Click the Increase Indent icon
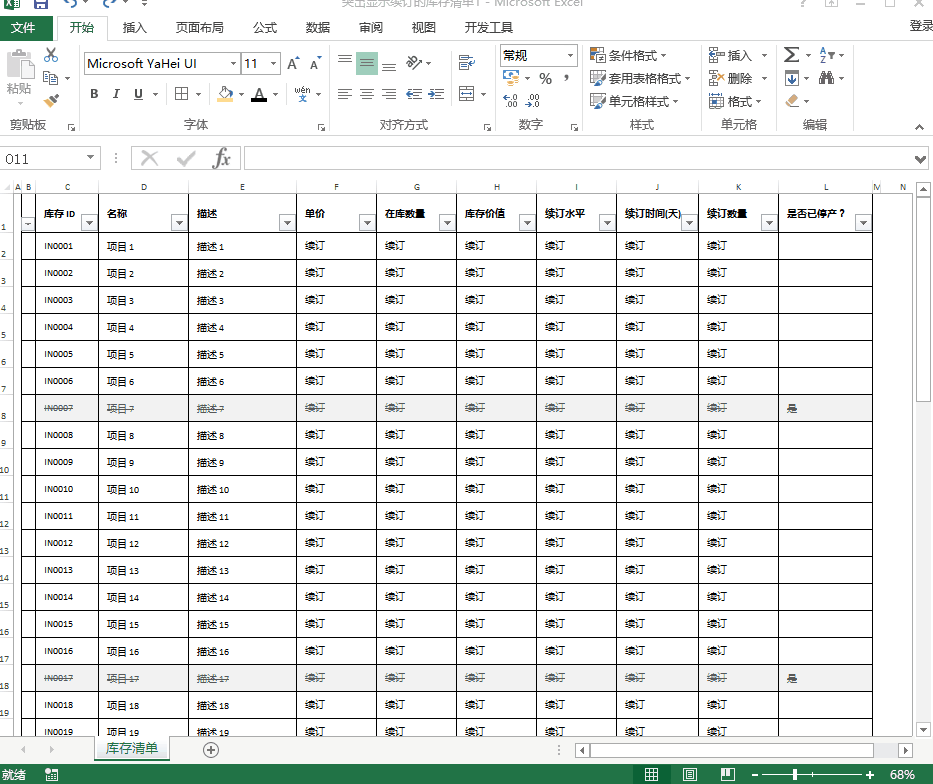This screenshot has width=933, height=784. tap(436, 94)
